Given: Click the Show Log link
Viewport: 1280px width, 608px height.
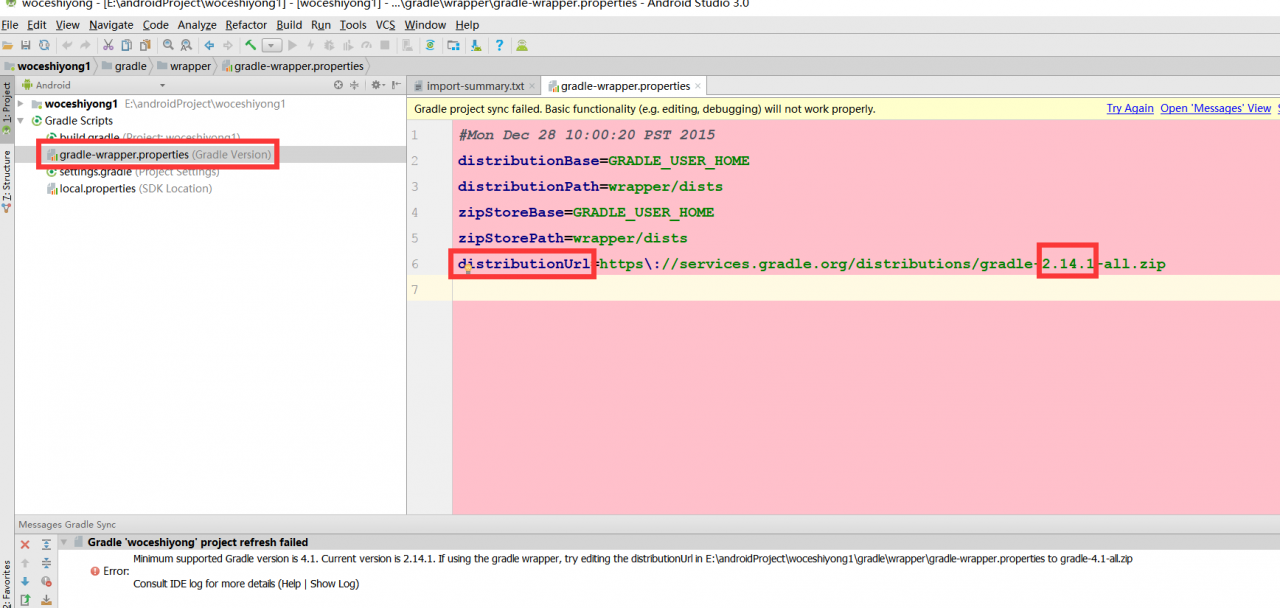Looking at the screenshot, I should point(334,584).
